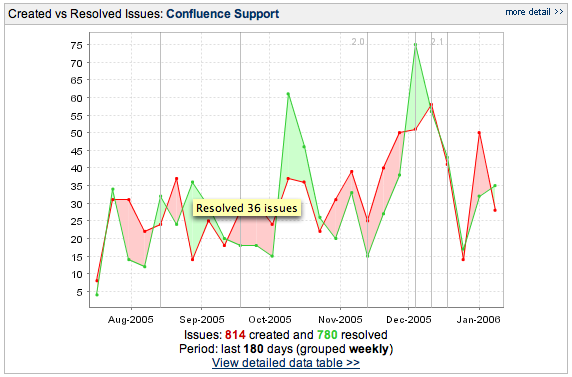Click the Dec-2005 axis label
Viewport: 572px width, 377px height.
(409, 320)
